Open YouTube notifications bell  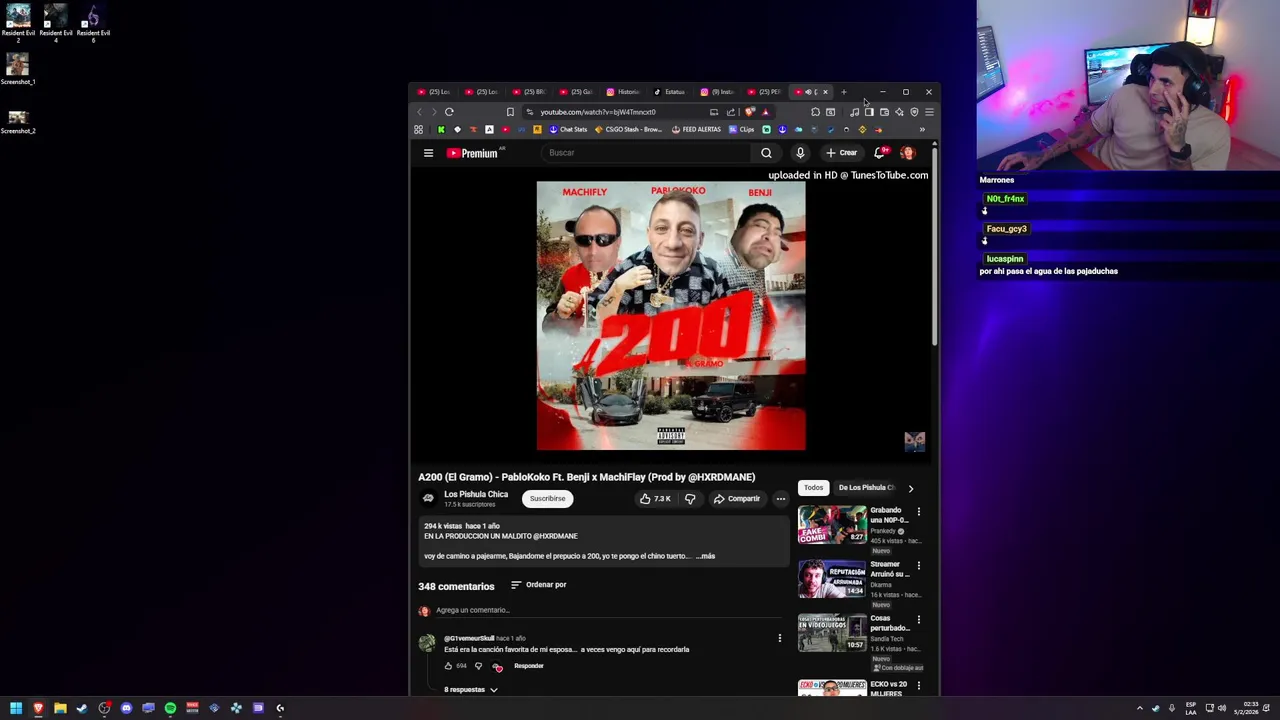[x=879, y=153]
